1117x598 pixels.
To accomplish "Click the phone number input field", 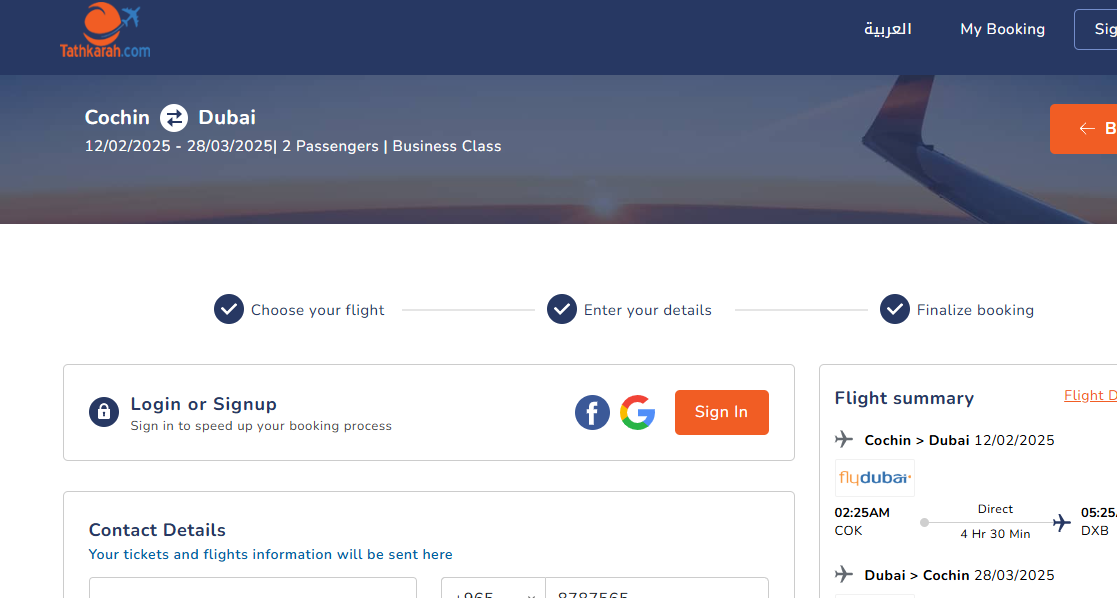I will pyautogui.click(x=657, y=589).
